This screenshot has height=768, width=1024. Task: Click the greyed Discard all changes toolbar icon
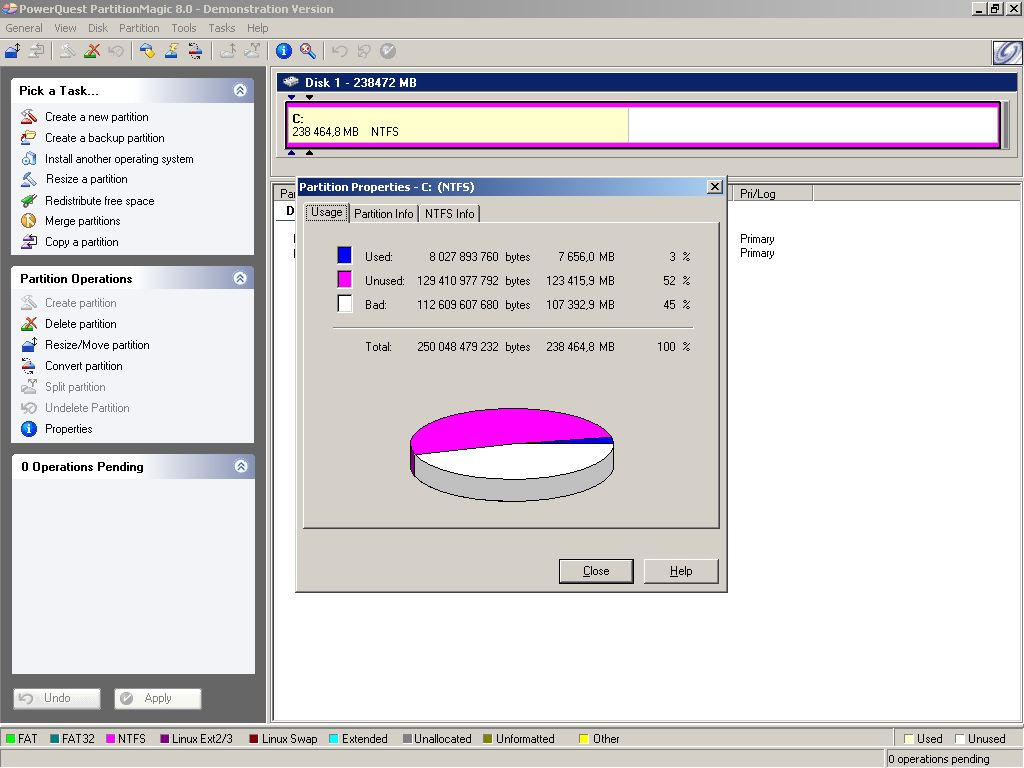tap(364, 51)
